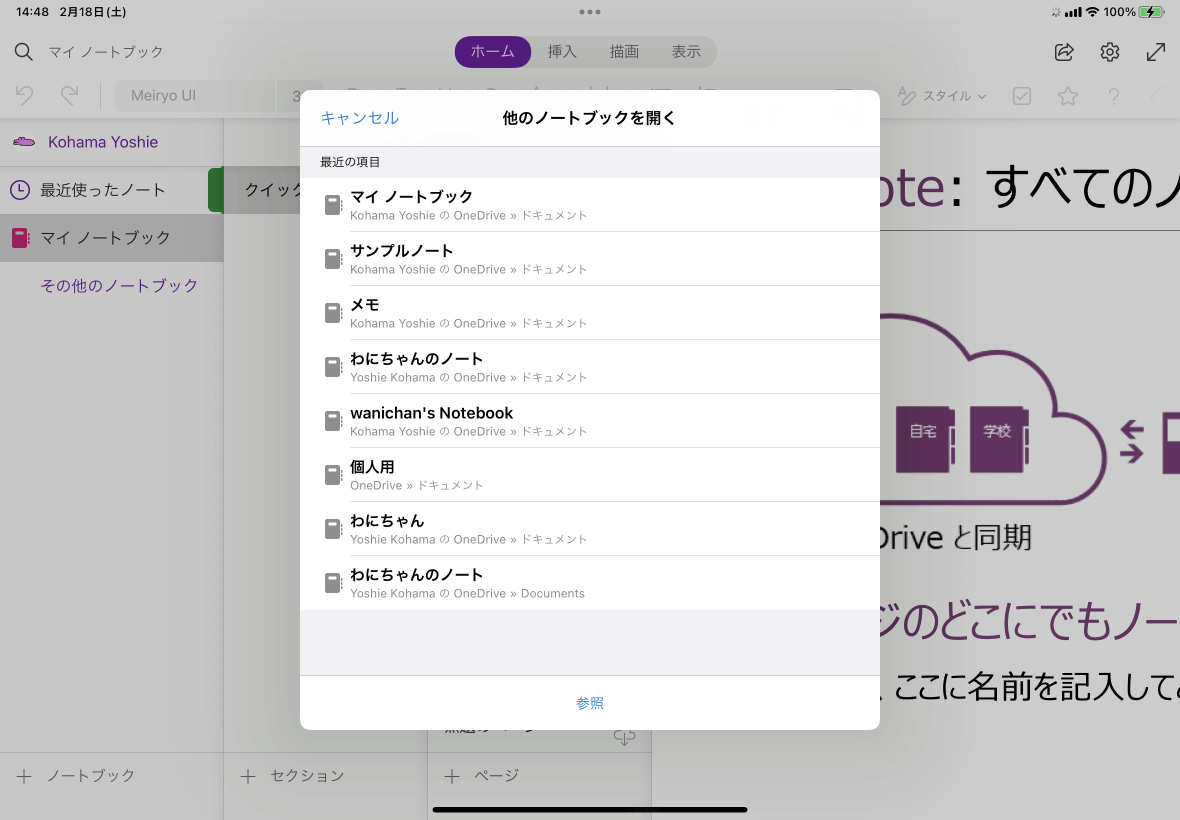Tap the Wi-Fi icon in status bar

click(x=1093, y=12)
